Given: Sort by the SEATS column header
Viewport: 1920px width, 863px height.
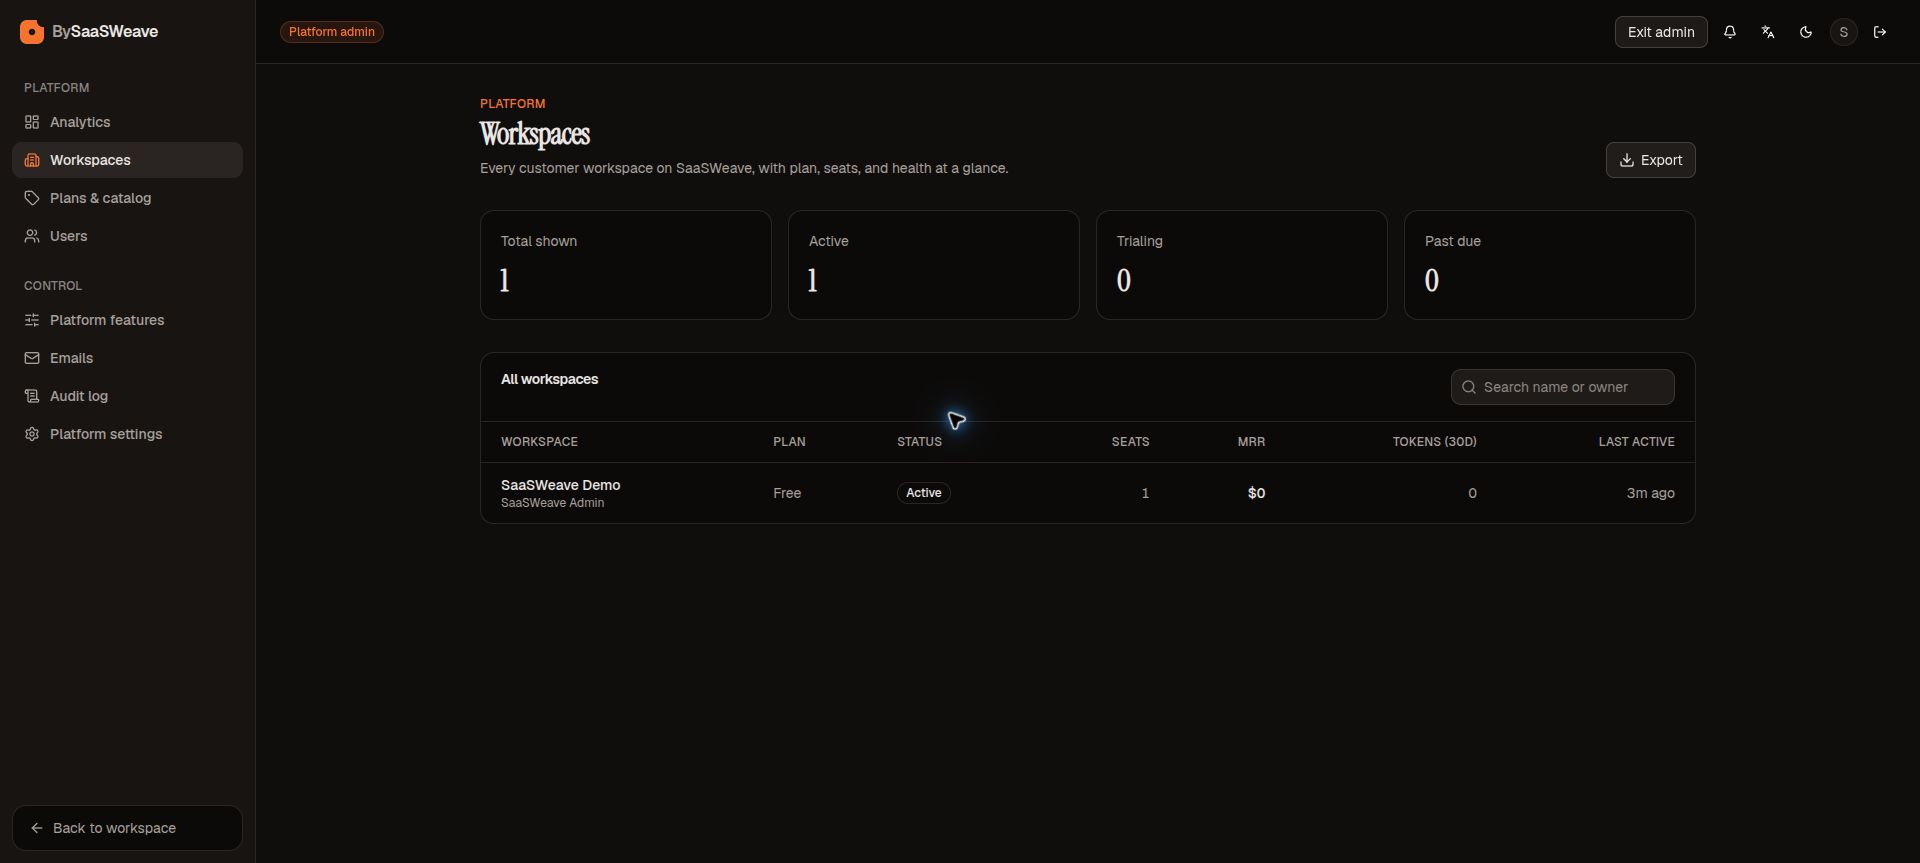Looking at the screenshot, I should point(1130,442).
